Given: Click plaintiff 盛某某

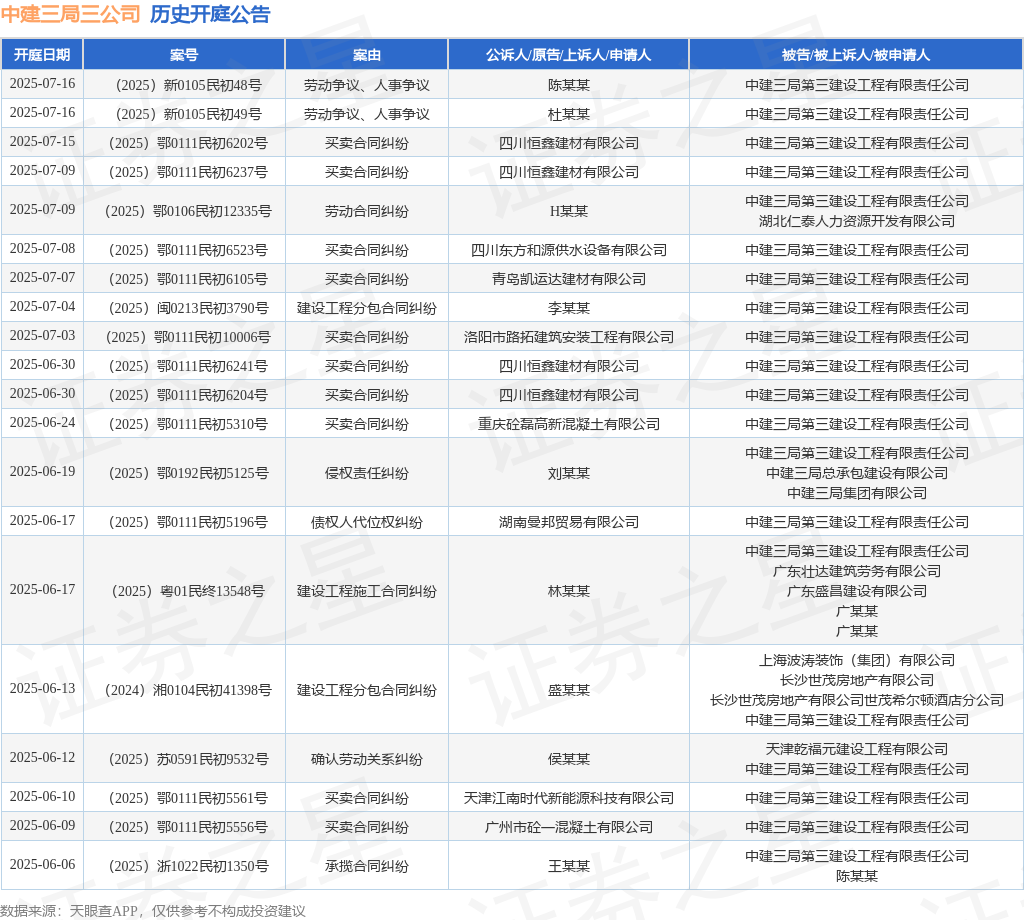Looking at the screenshot, I should tap(568, 690).
